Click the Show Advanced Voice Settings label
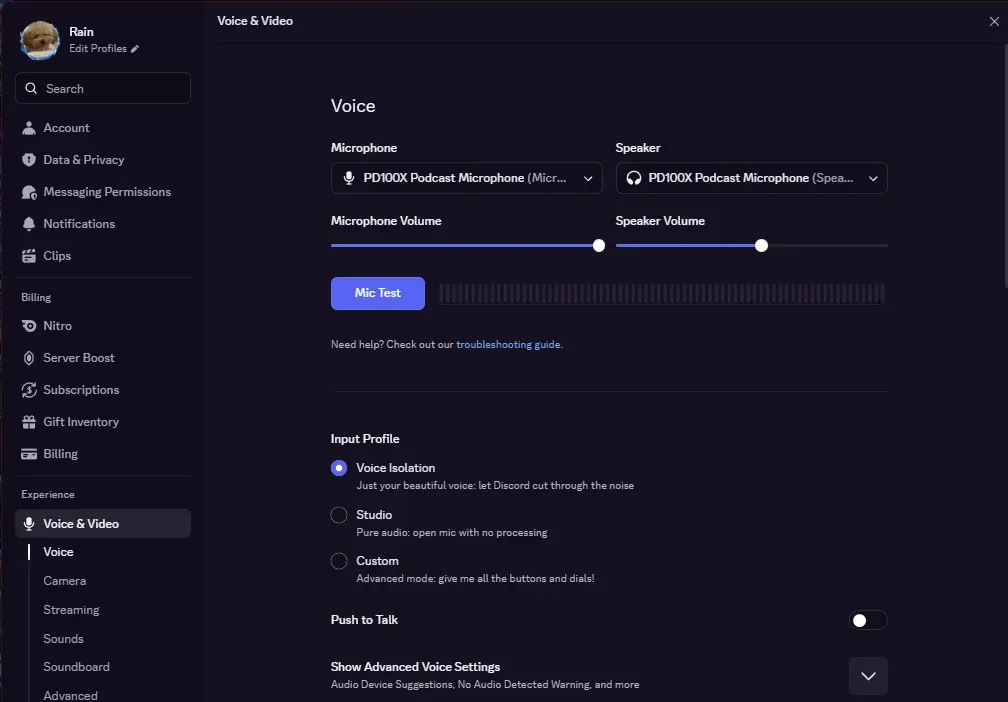The image size is (1008, 702). tap(415, 667)
